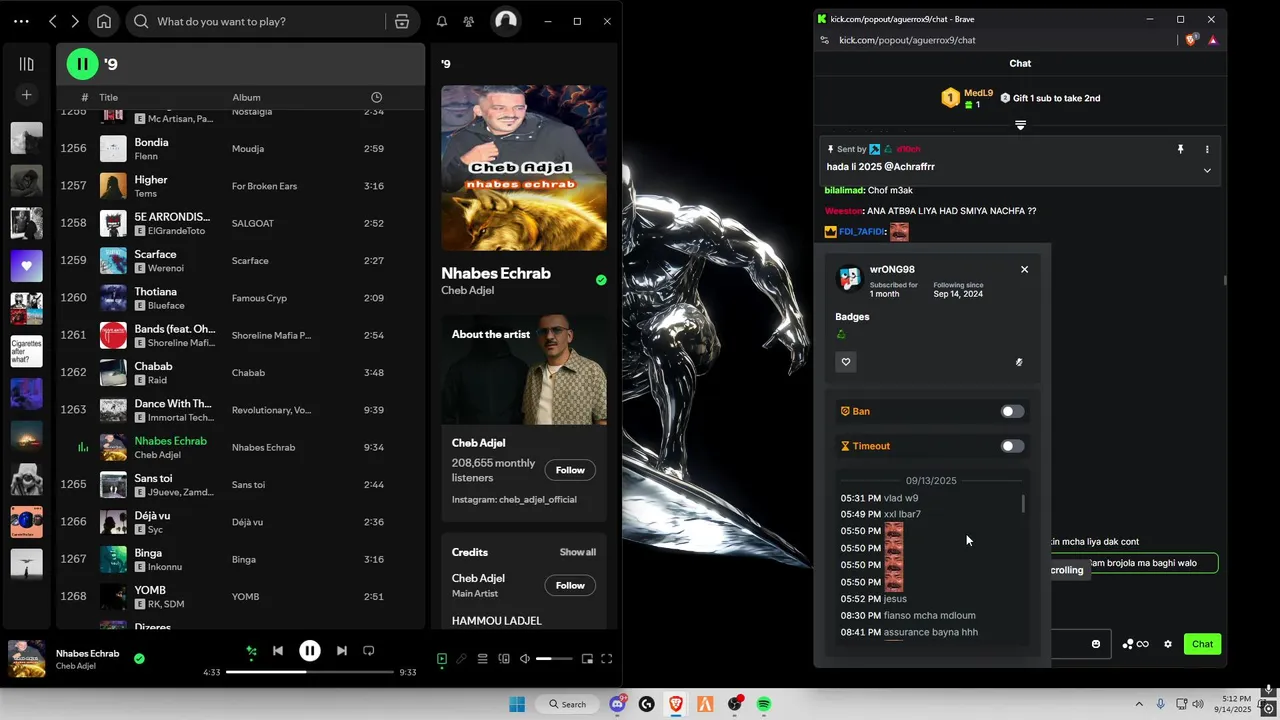Click Gift 1 sub to take 2nd
The width and height of the screenshot is (1280, 720).
click(x=1050, y=98)
